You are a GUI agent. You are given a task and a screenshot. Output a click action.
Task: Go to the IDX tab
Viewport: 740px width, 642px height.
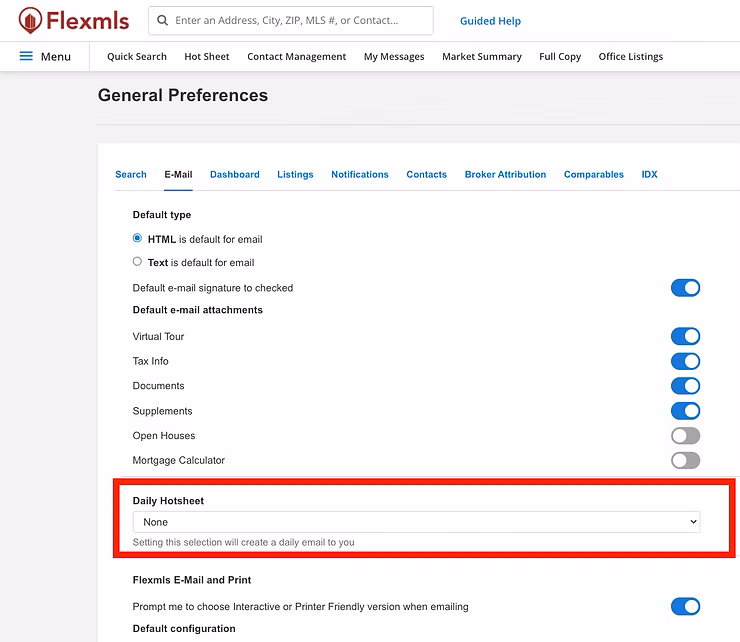[x=649, y=174]
